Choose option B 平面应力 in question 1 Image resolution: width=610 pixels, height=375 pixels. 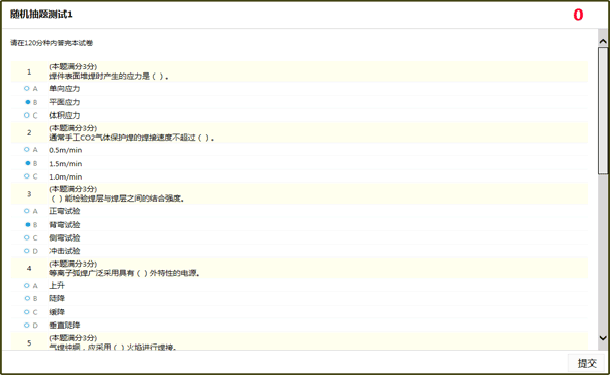pos(28,102)
